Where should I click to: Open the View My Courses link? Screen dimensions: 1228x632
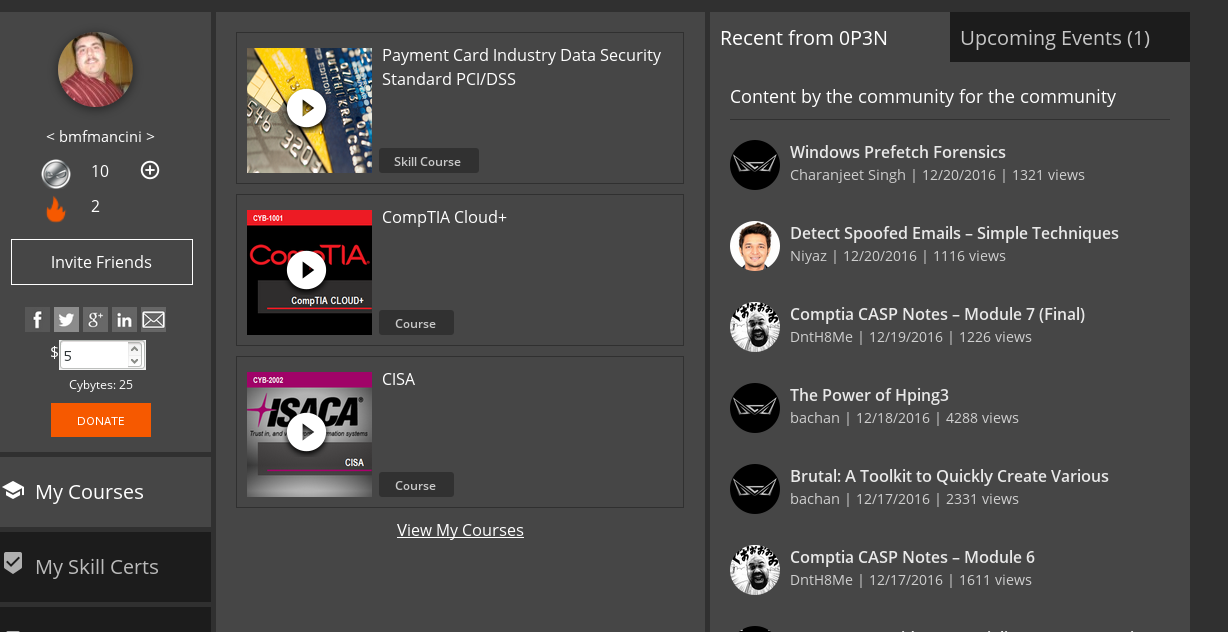(460, 530)
